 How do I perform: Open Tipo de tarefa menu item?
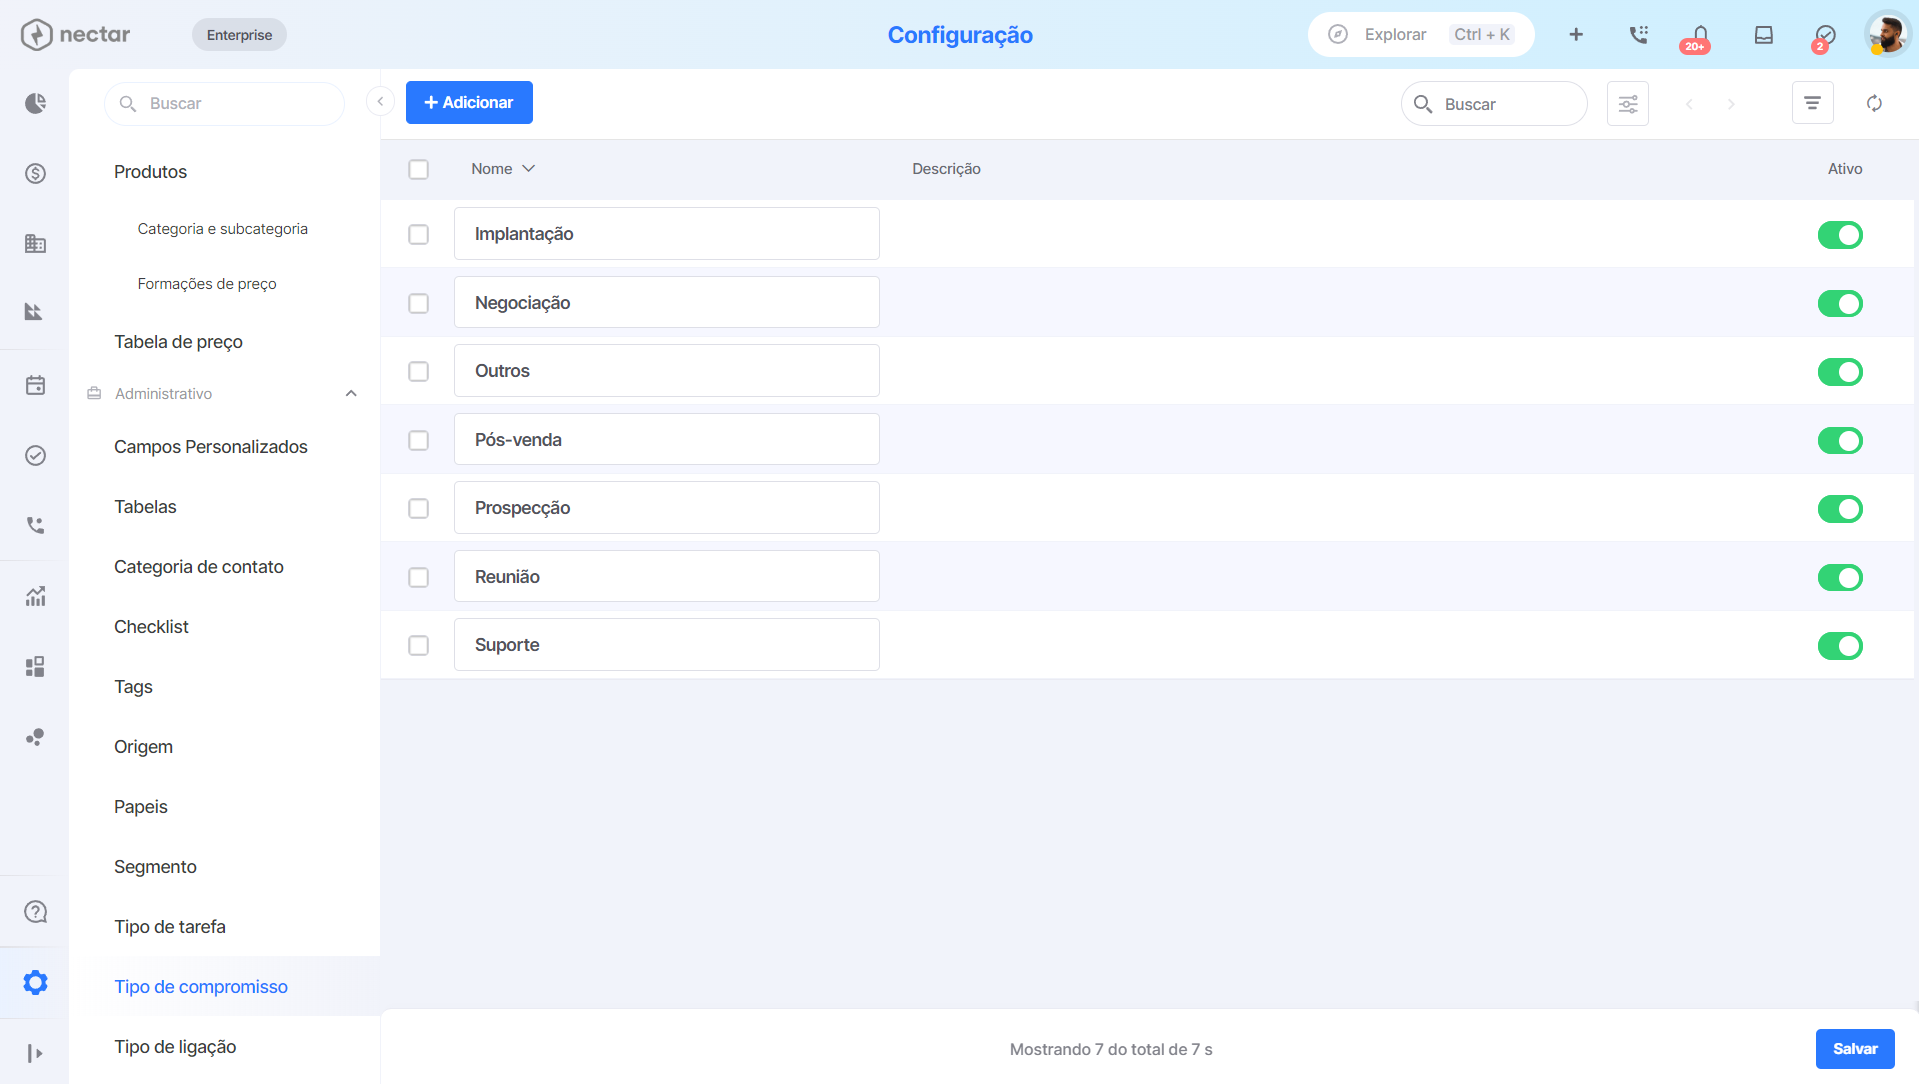(170, 927)
